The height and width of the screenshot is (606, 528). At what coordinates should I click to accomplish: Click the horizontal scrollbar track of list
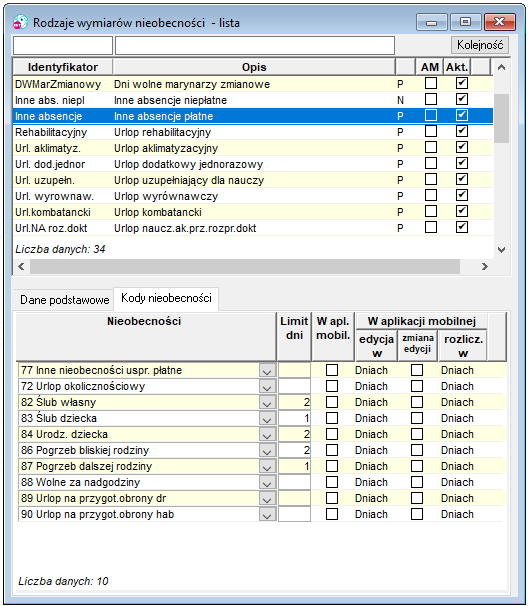click(245, 266)
